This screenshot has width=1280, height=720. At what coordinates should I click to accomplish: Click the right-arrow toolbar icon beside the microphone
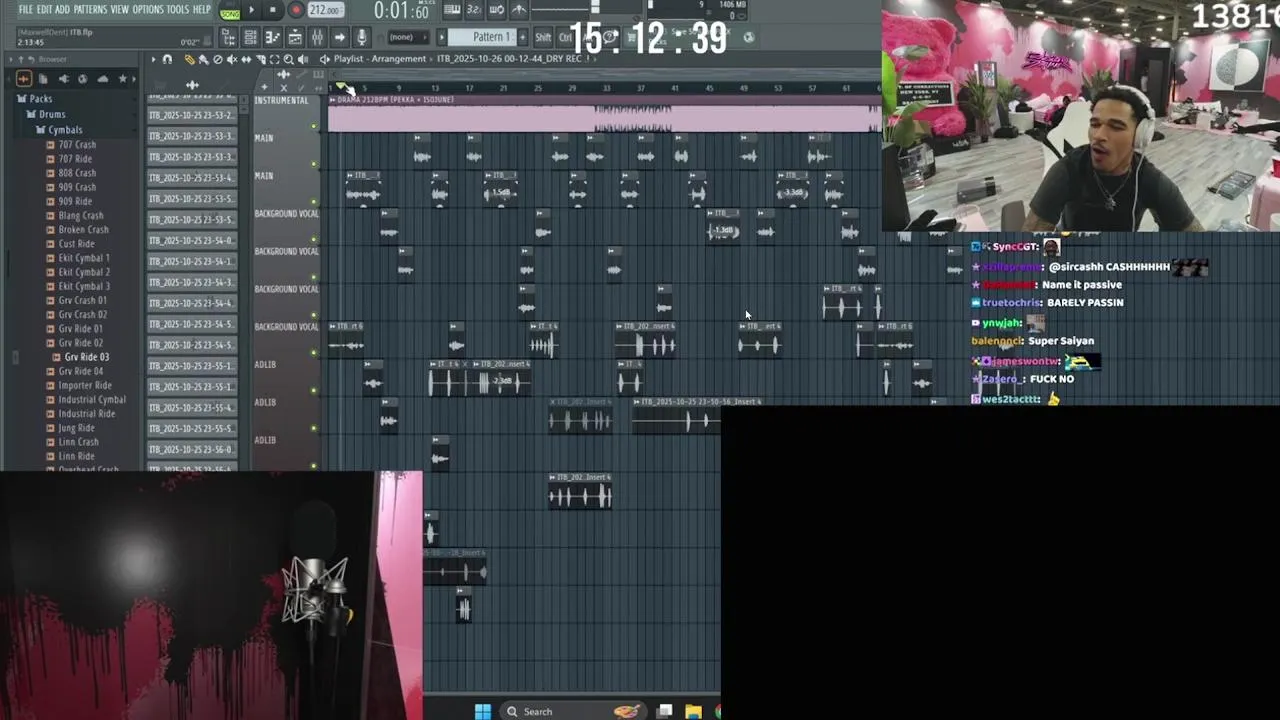point(339,37)
